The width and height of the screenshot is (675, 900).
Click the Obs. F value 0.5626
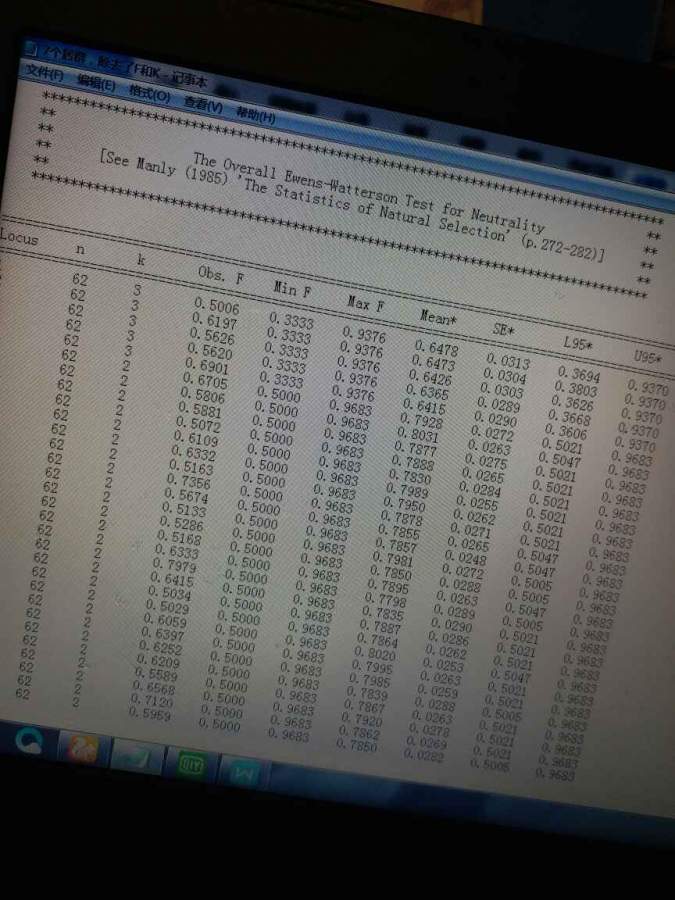coord(212,335)
